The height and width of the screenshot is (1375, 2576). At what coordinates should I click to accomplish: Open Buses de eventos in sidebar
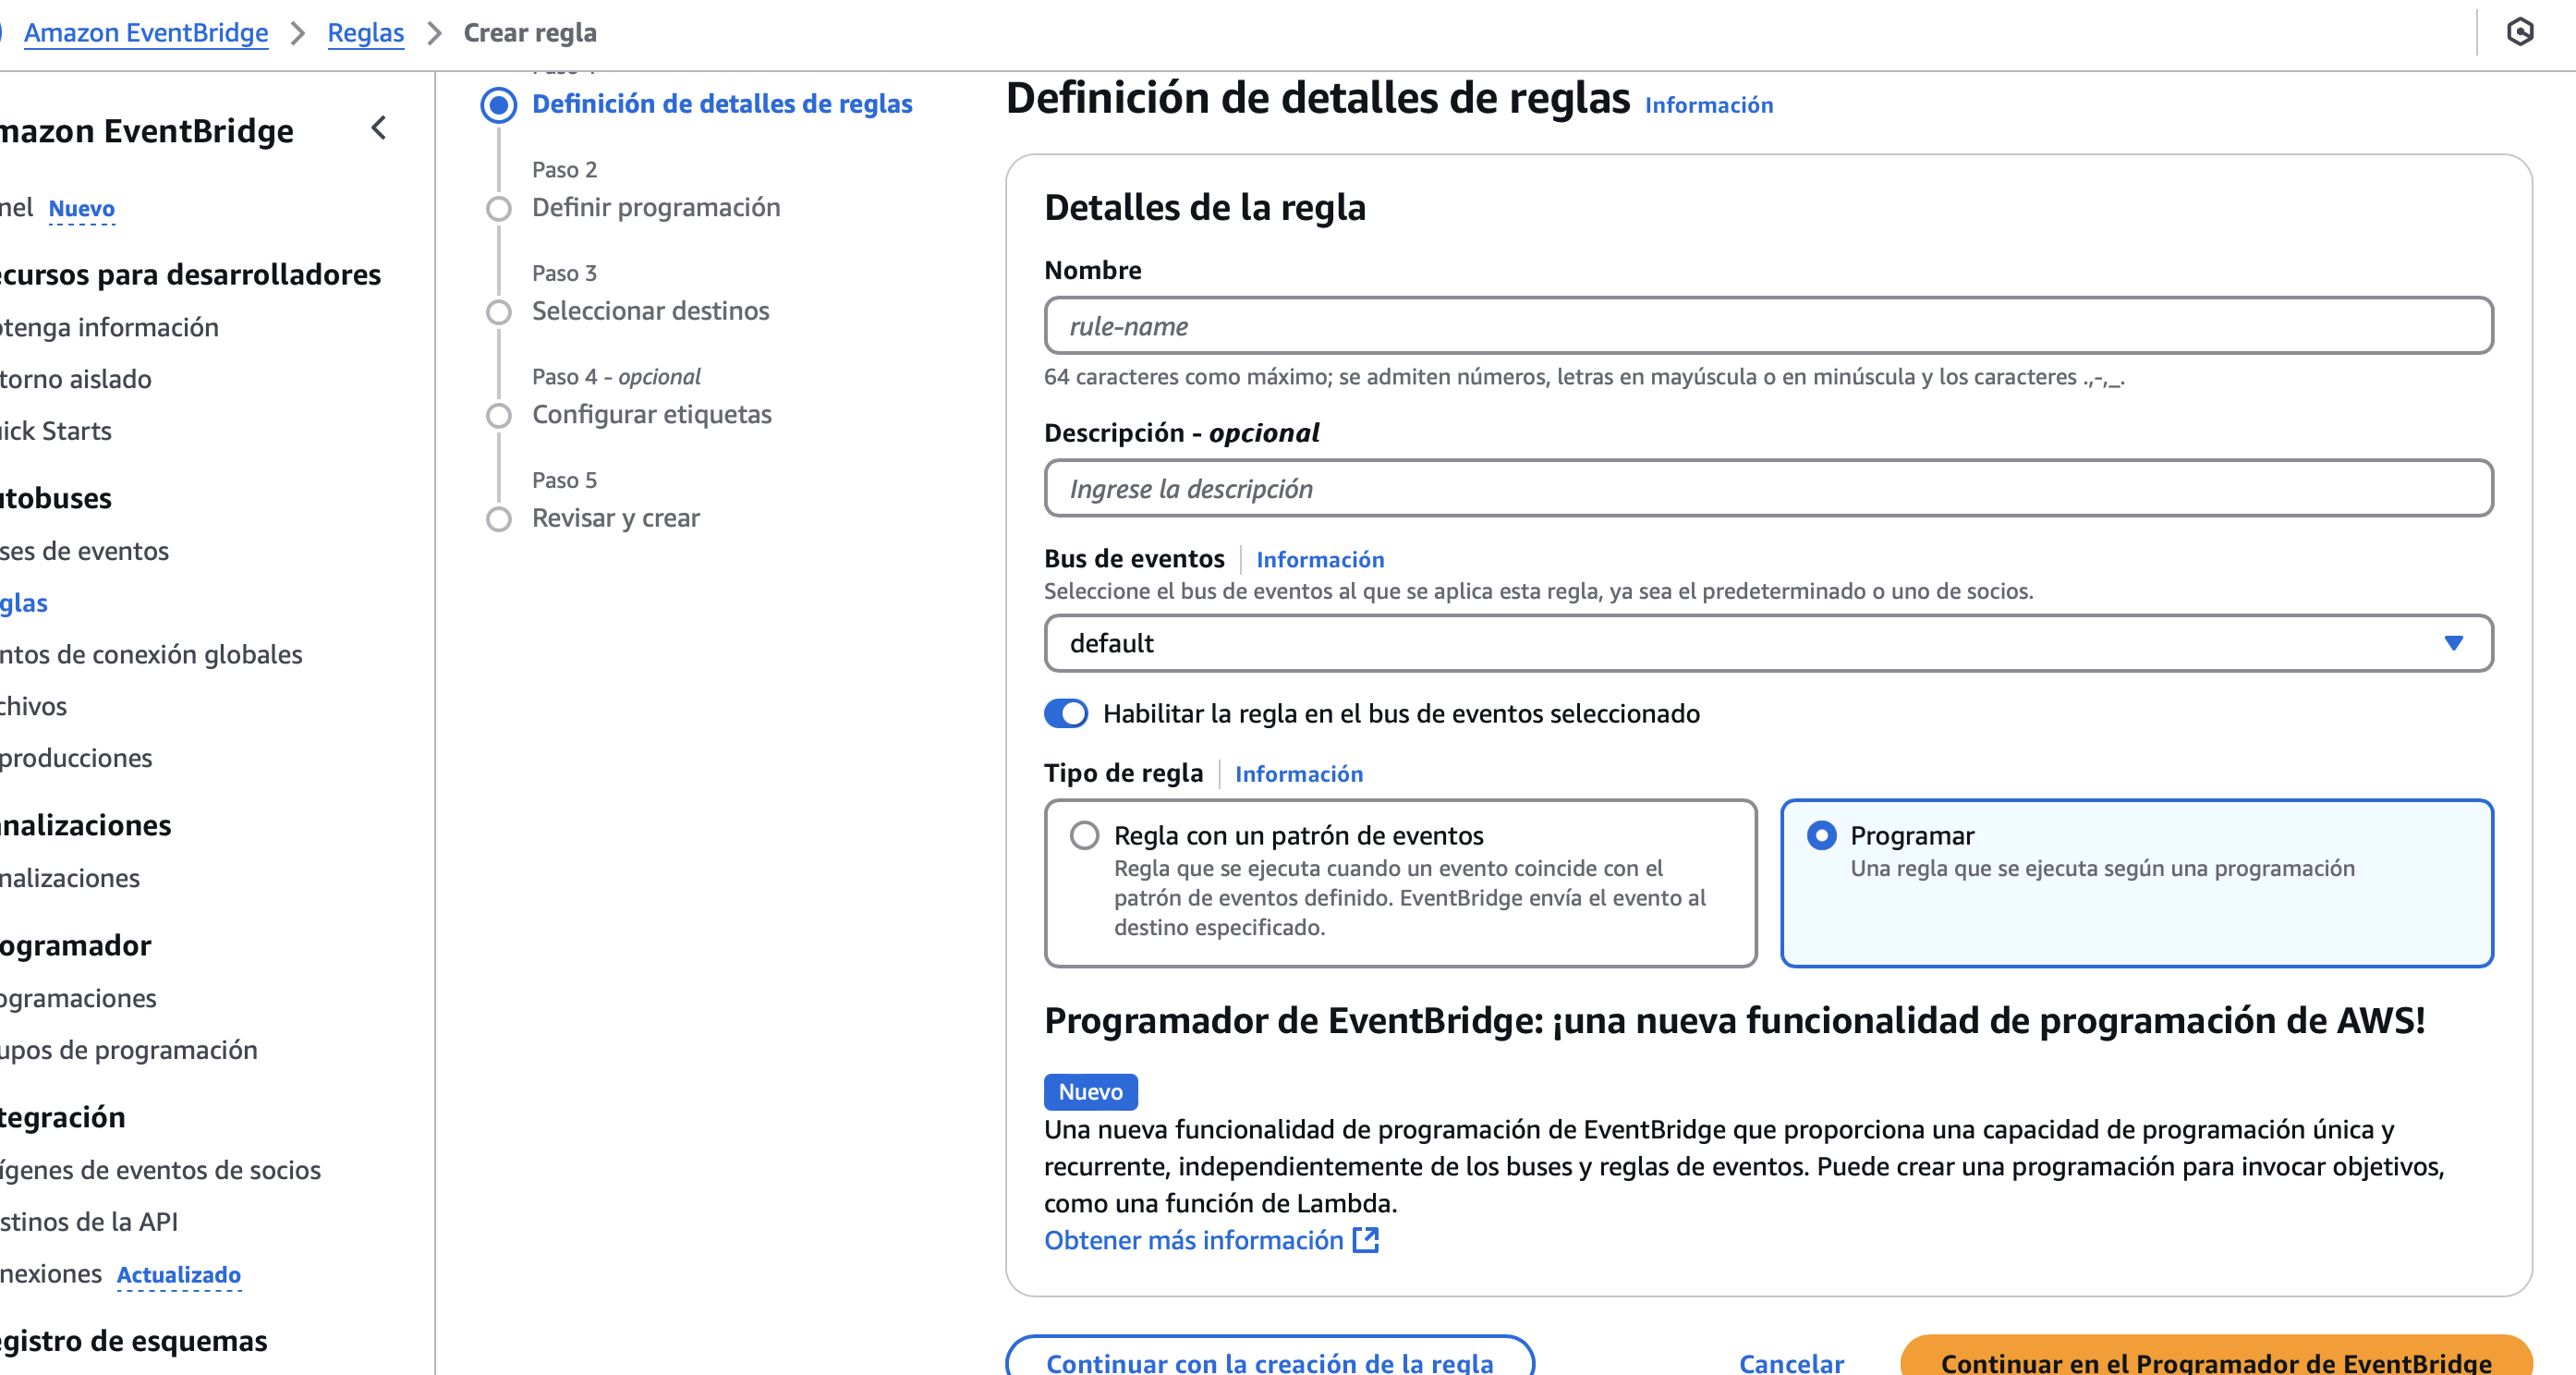pyautogui.click(x=84, y=551)
